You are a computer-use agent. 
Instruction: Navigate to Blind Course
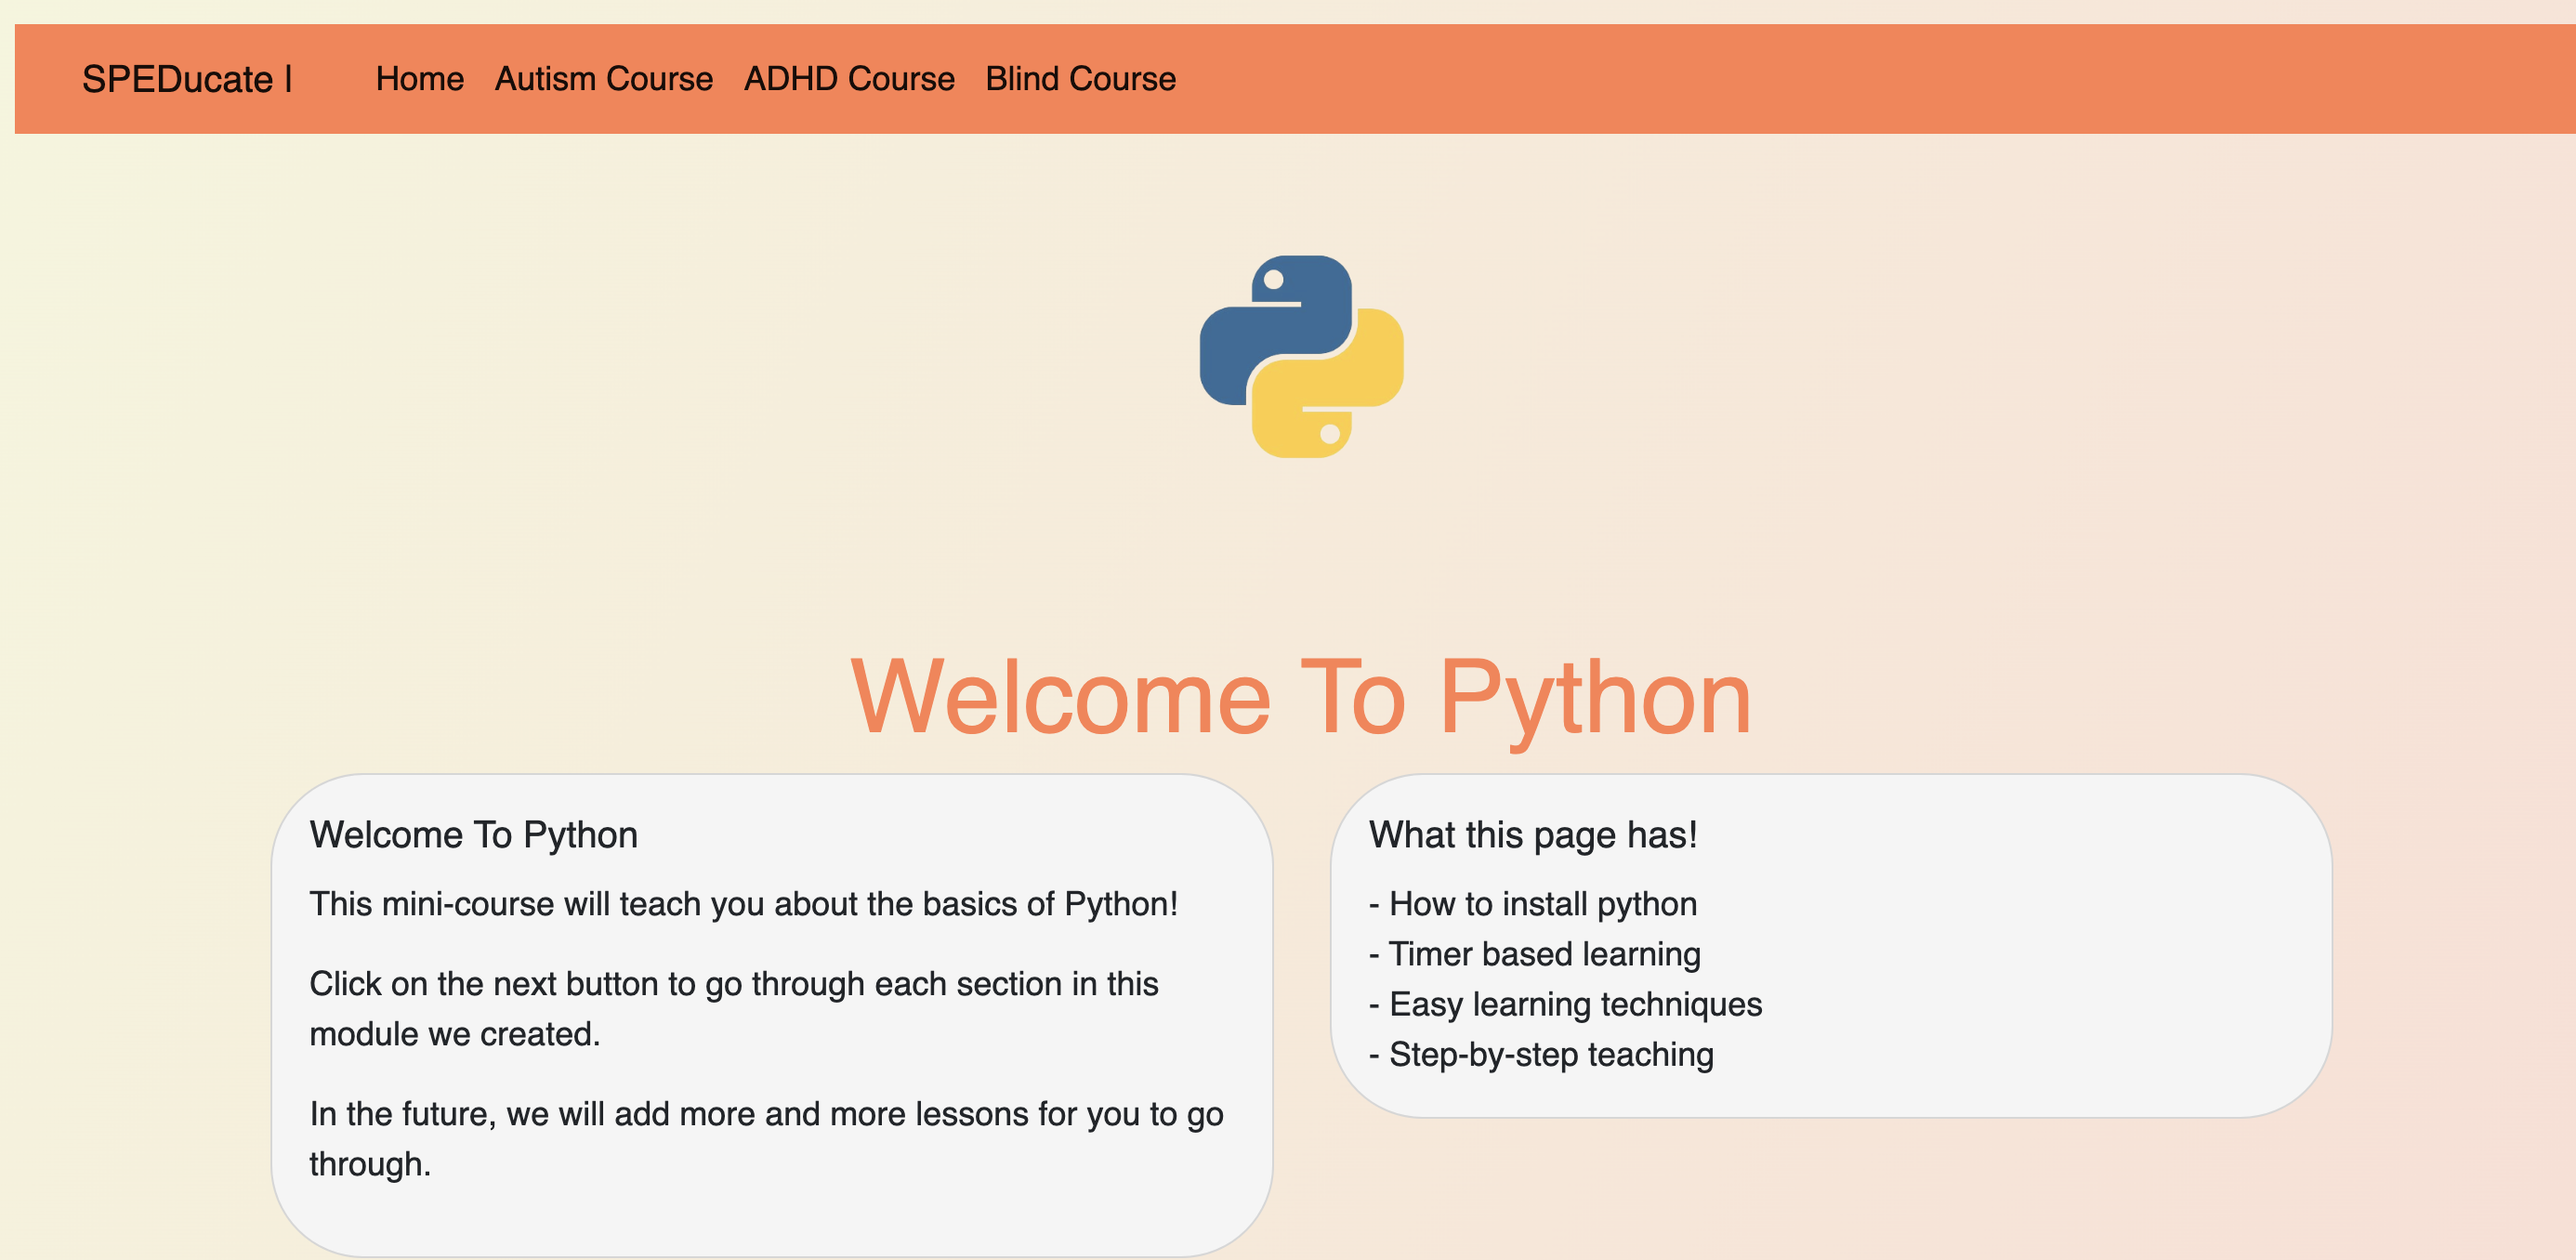[1080, 79]
